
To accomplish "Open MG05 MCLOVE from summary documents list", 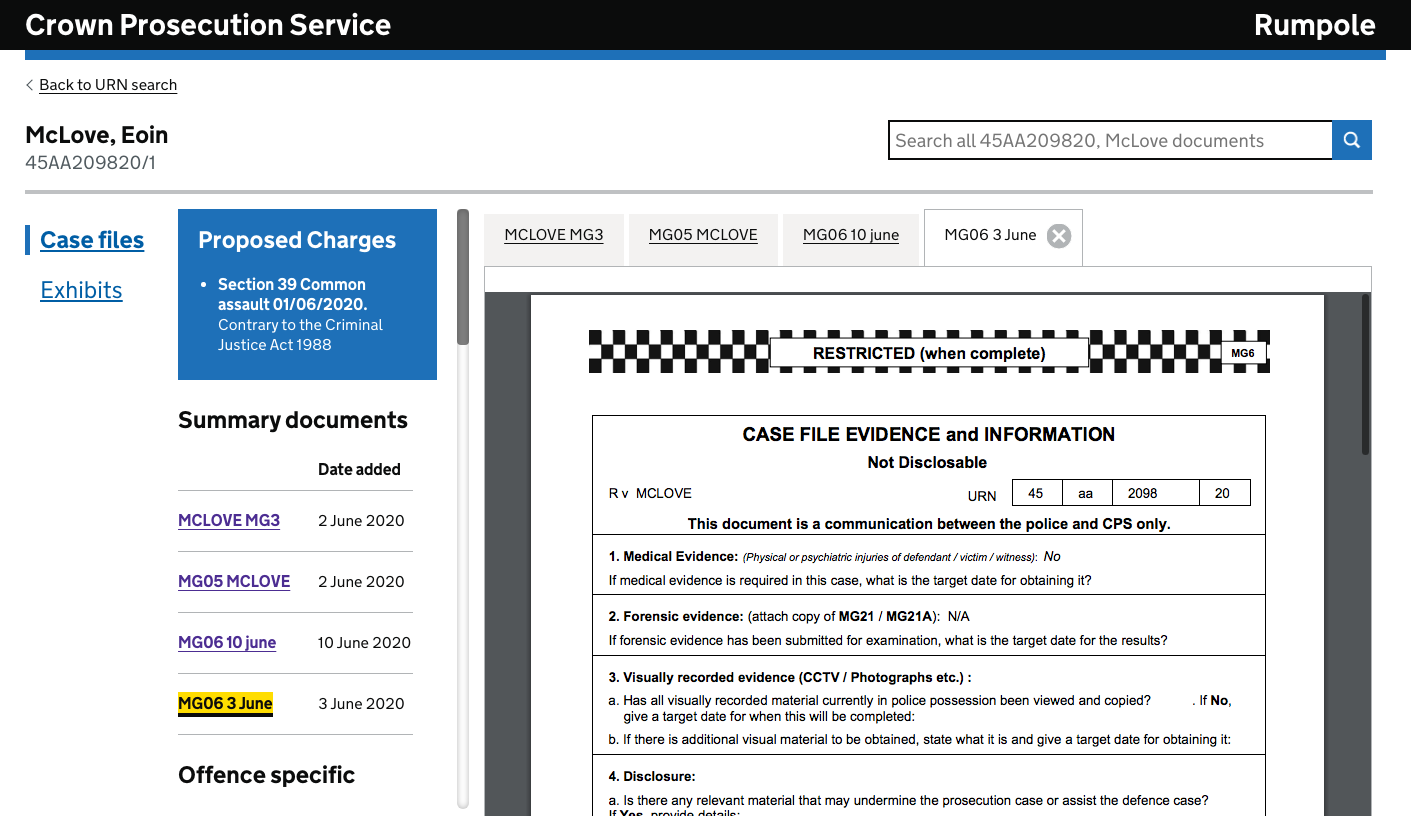I will (x=234, y=581).
